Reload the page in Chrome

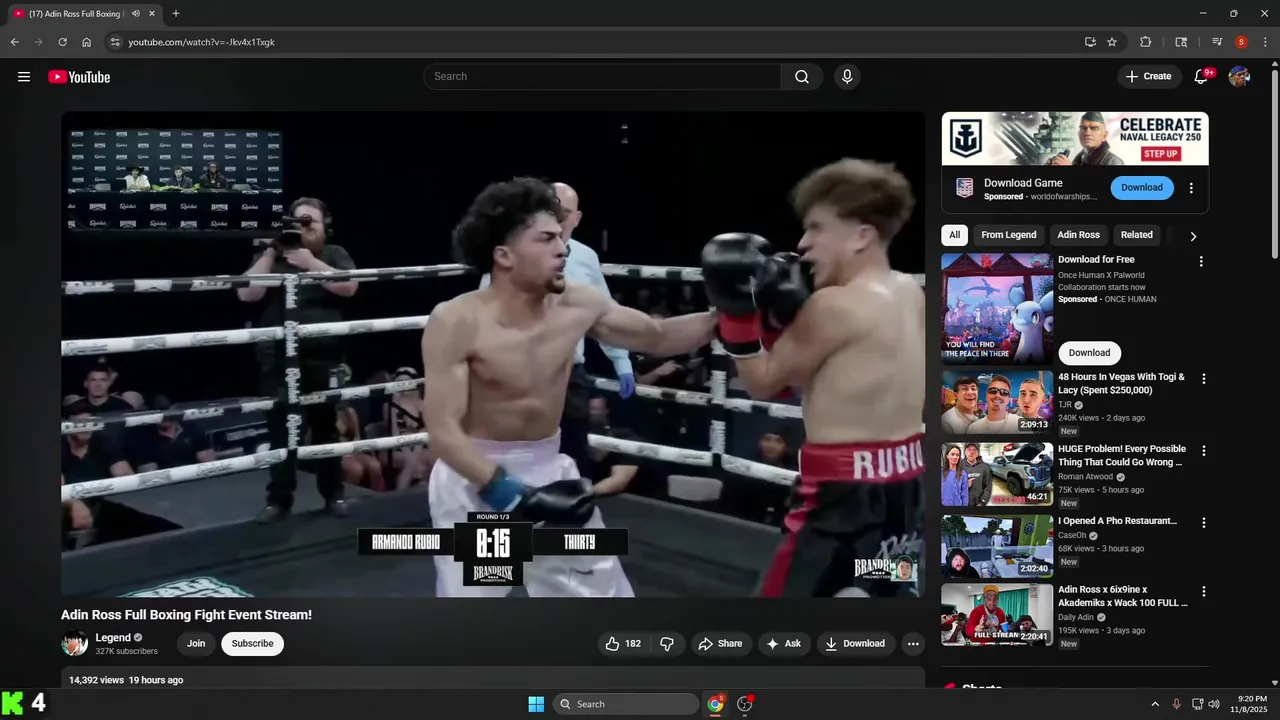[62, 42]
